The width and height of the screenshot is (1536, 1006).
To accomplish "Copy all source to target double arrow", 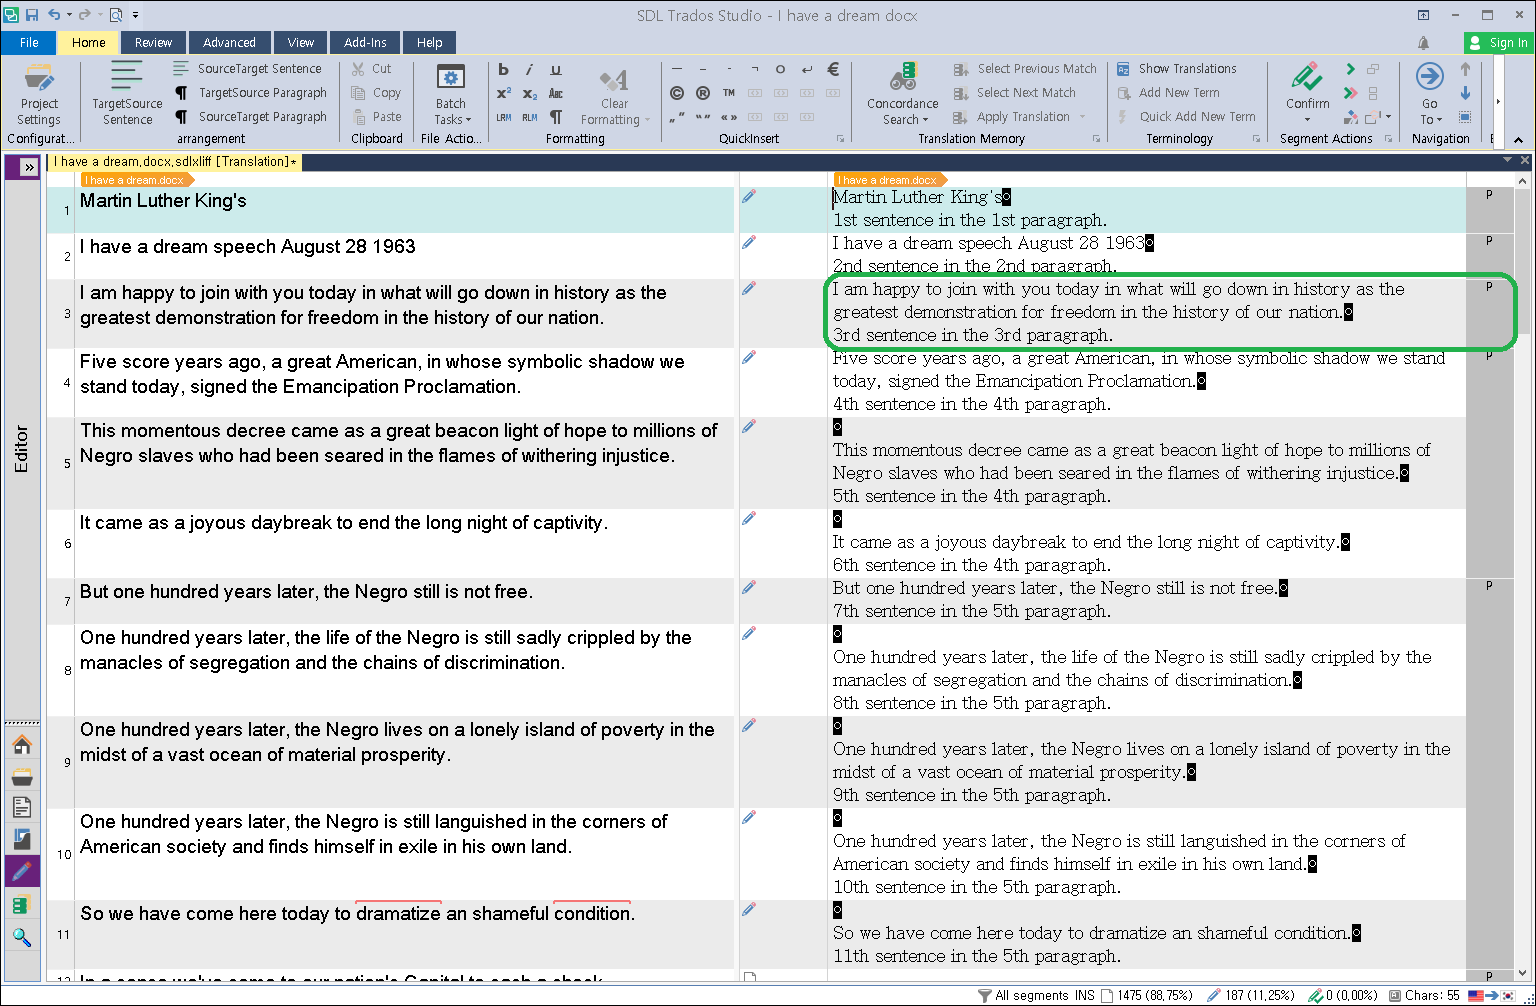I will tap(1350, 93).
